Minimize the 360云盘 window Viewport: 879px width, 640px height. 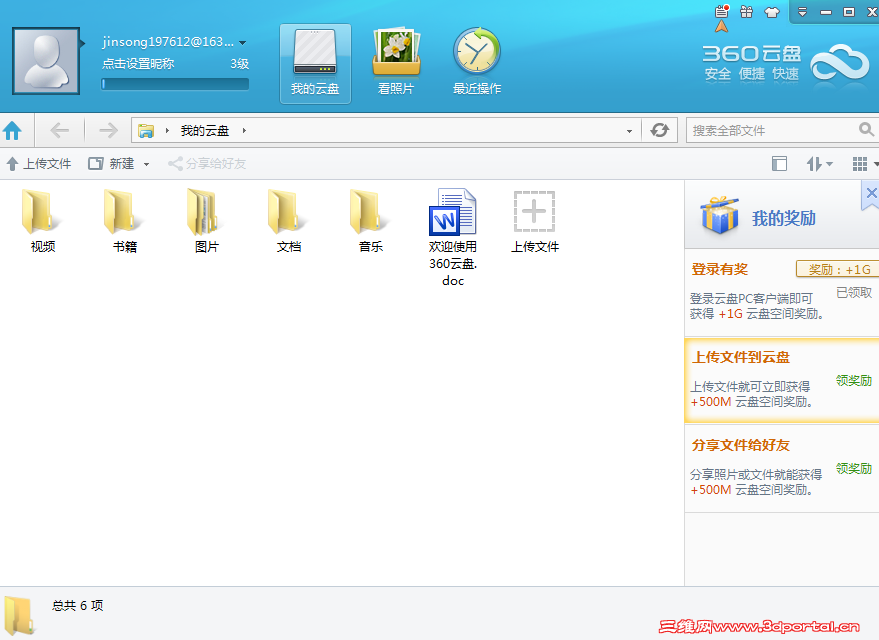tap(826, 12)
